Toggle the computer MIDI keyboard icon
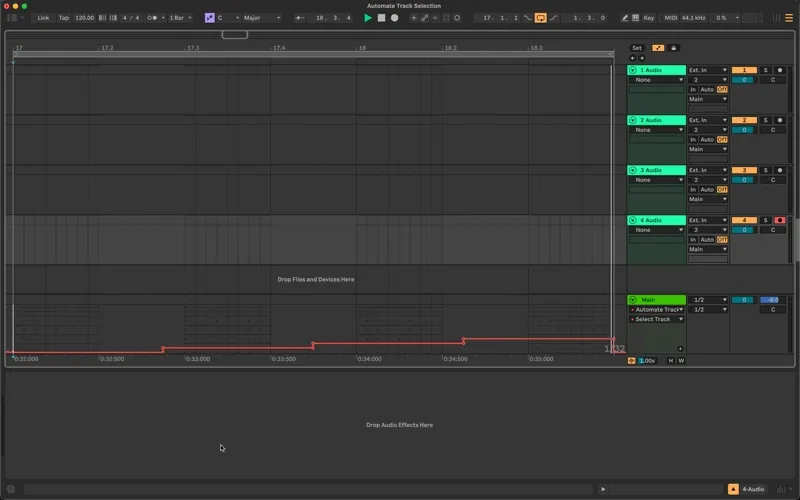This screenshot has height=500, width=800. coord(635,18)
